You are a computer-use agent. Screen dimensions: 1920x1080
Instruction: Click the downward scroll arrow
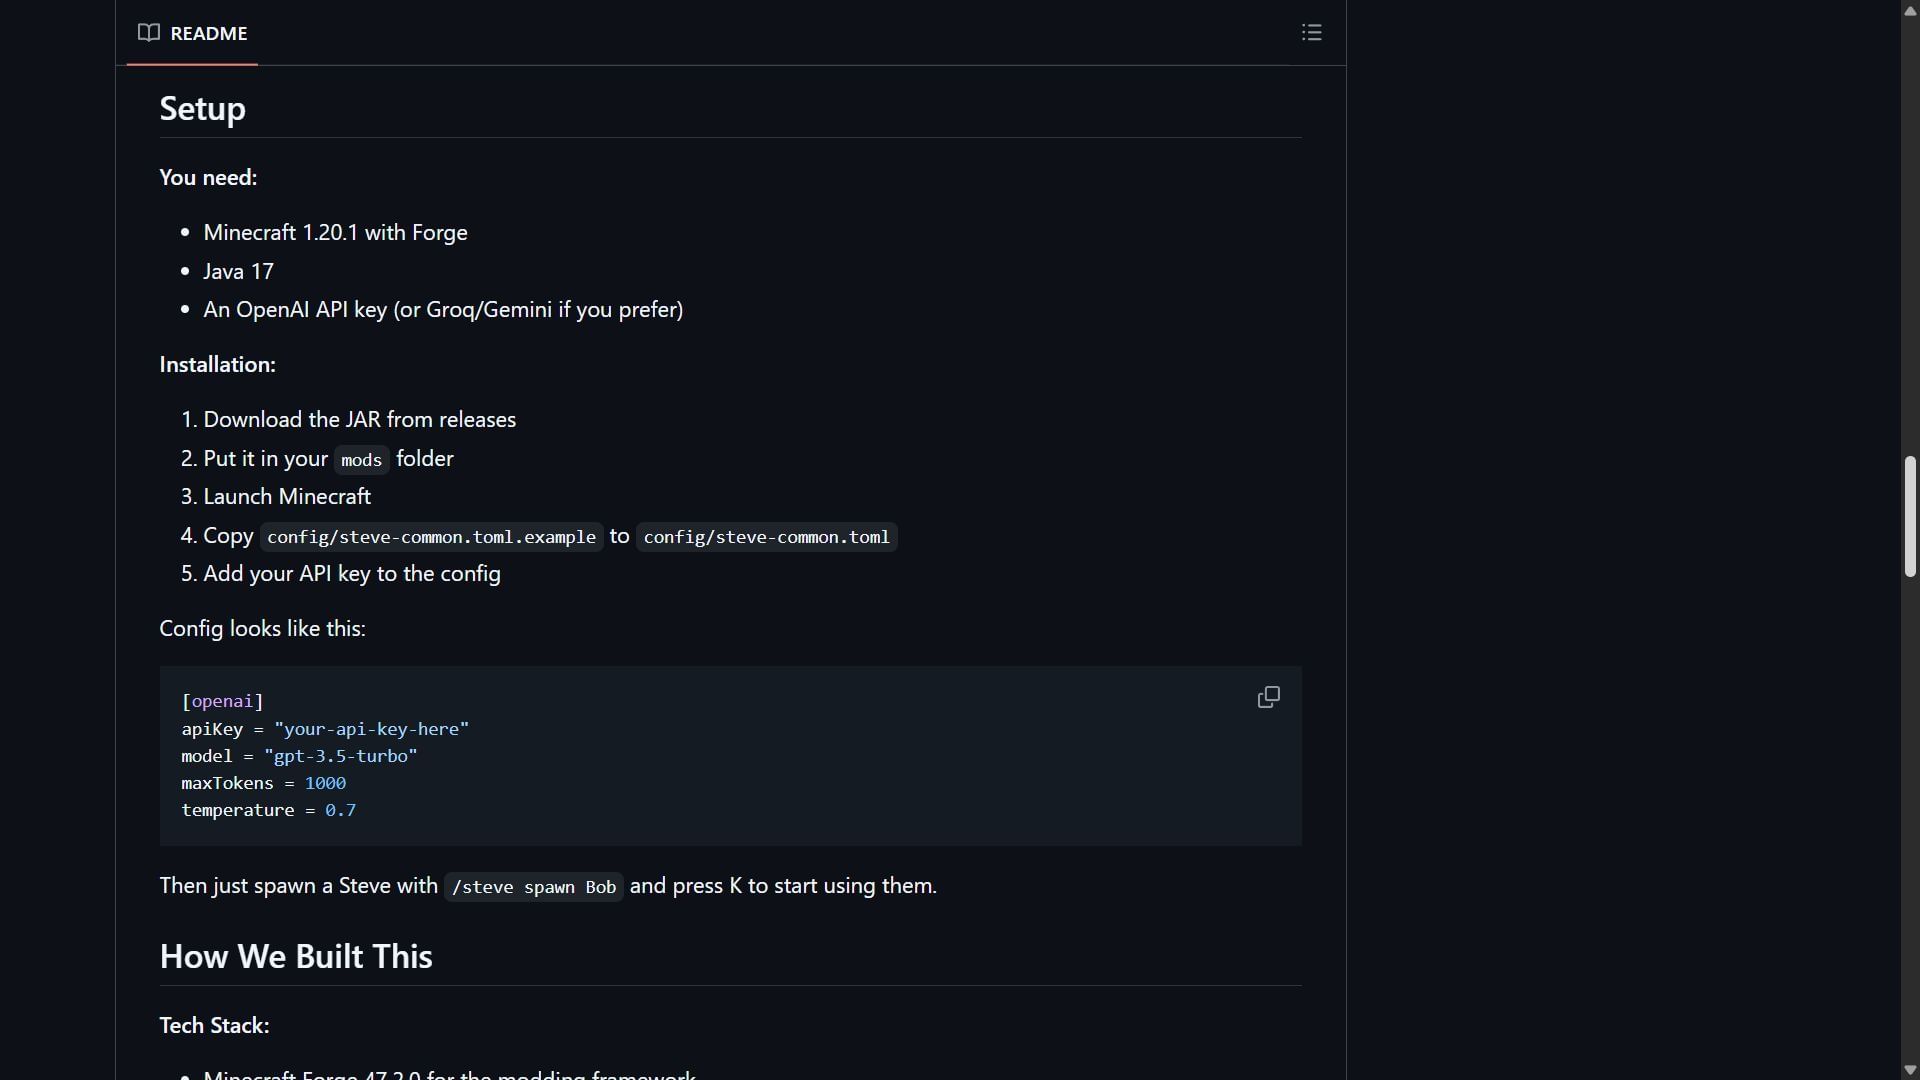(x=1909, y=1069)
